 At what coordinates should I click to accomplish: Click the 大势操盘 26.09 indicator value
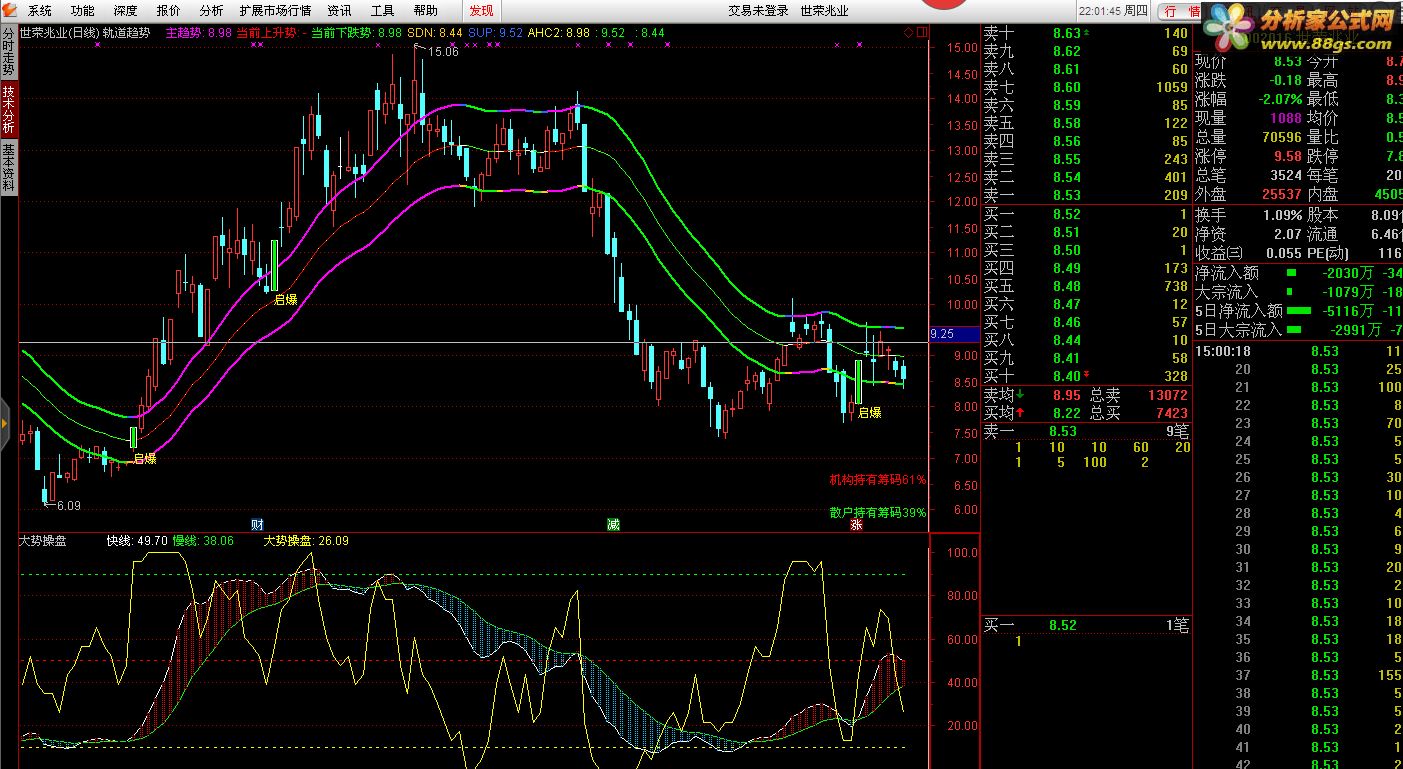(306, 541)
